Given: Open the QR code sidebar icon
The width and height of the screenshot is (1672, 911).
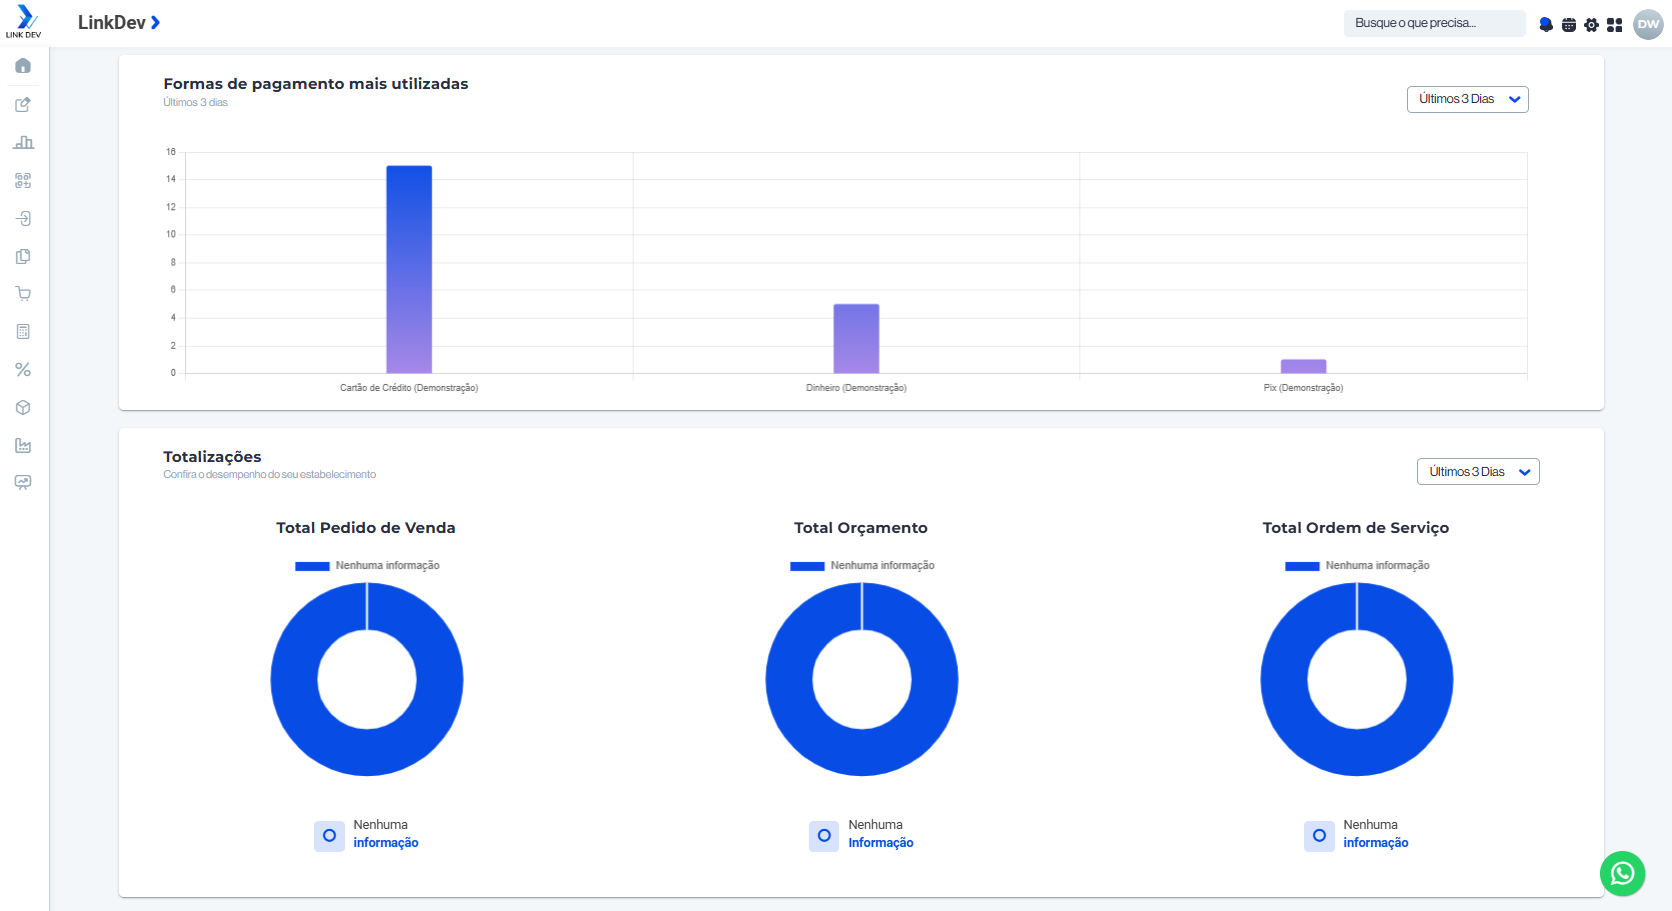Looking at the screenshot, I should [x=22, y=180].
